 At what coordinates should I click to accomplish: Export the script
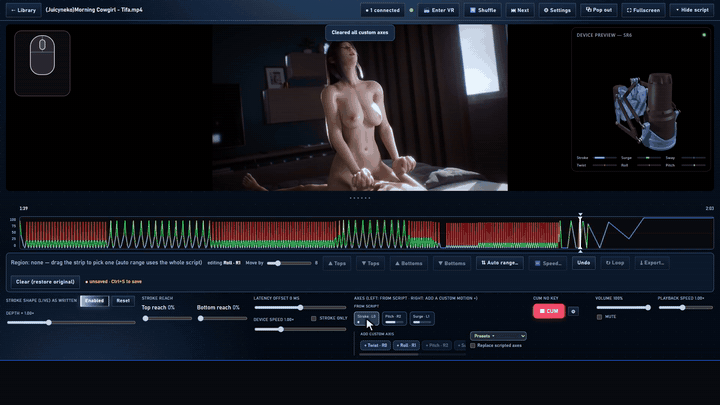click(652, 263)
